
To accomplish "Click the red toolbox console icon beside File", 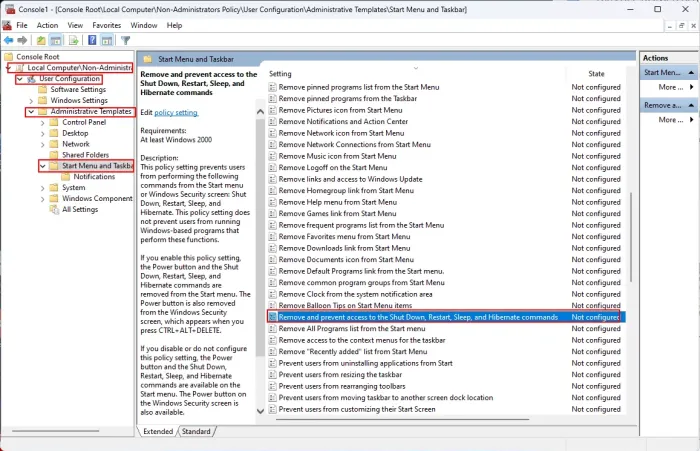I will (7, 25).
